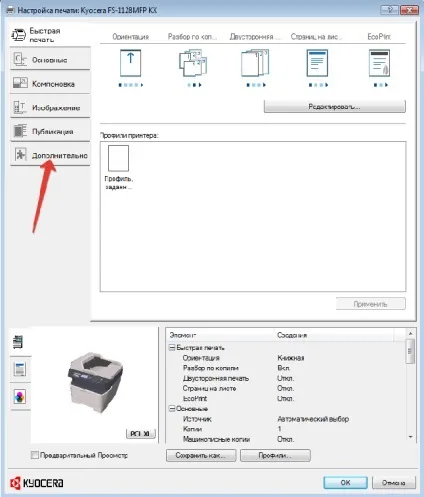Open the Дополнительно tab
This screenshot has width=424, height=497.
click(x=50, y=155)
